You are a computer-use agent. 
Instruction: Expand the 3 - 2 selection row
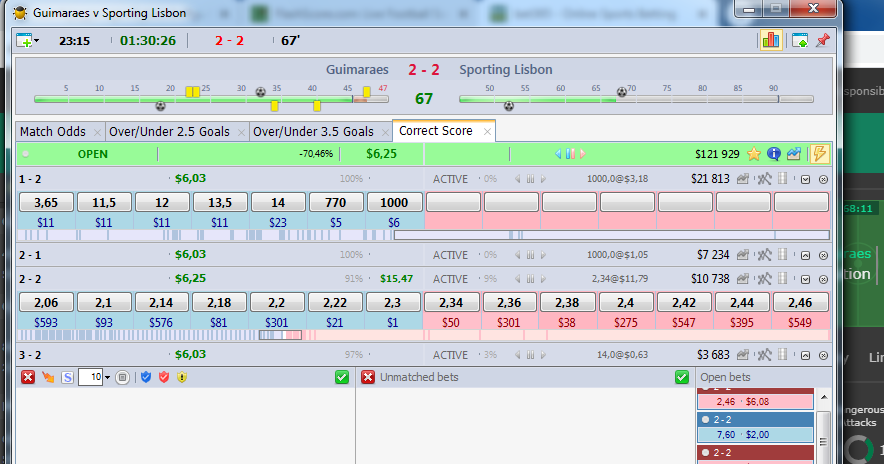click(x=805, y=355)
